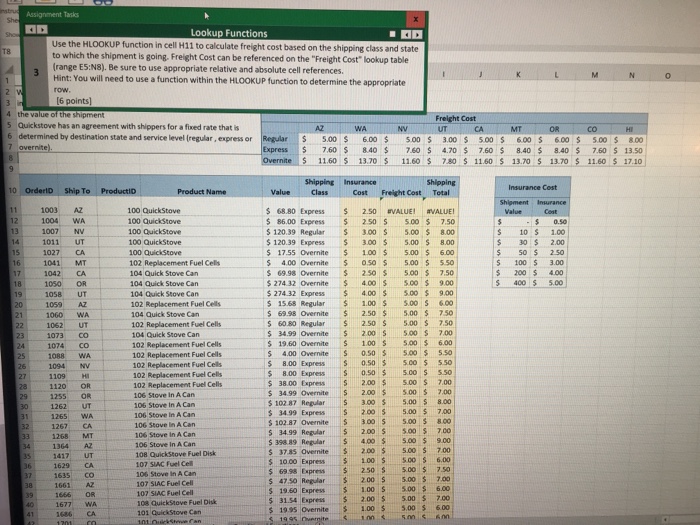Click the [6 points] text in task instructions
Viewport: 700px width, 525px height.
tap(73, 101)
